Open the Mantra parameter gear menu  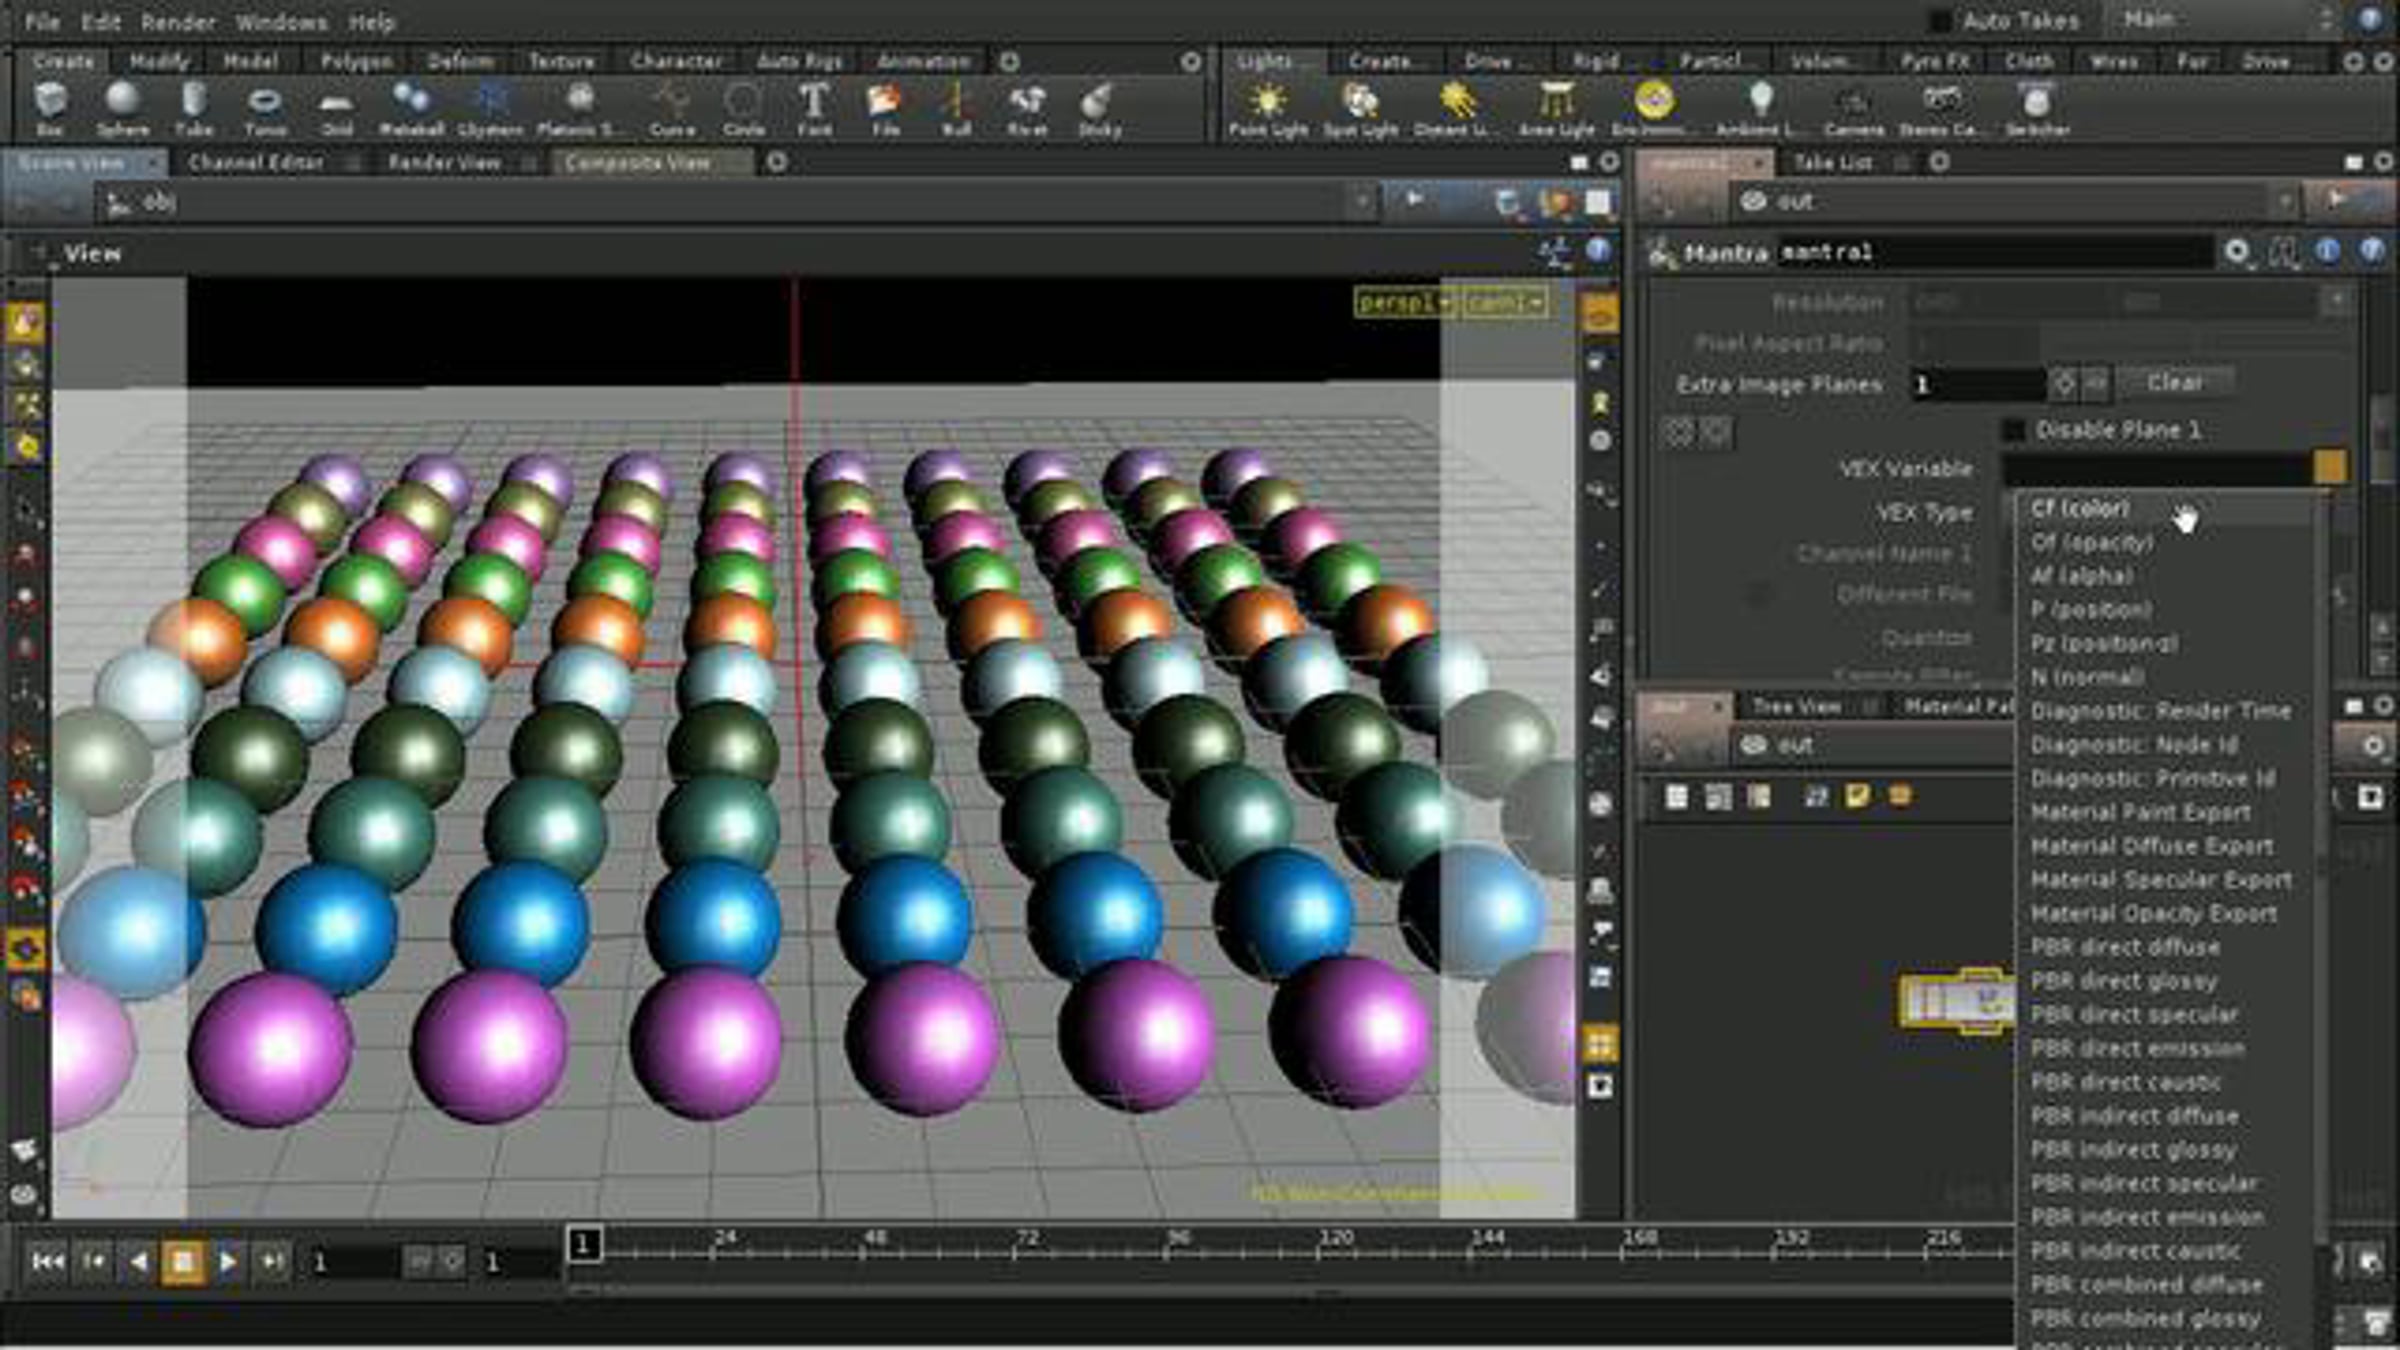pos(2237,252)
